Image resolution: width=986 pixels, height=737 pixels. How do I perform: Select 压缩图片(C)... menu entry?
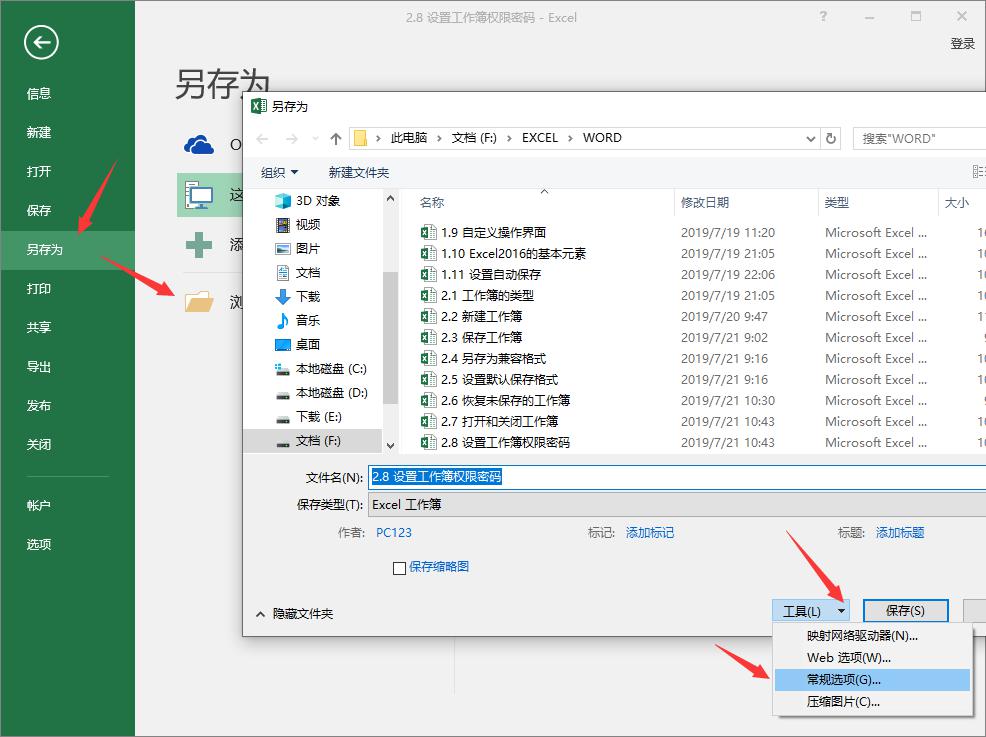843,702
